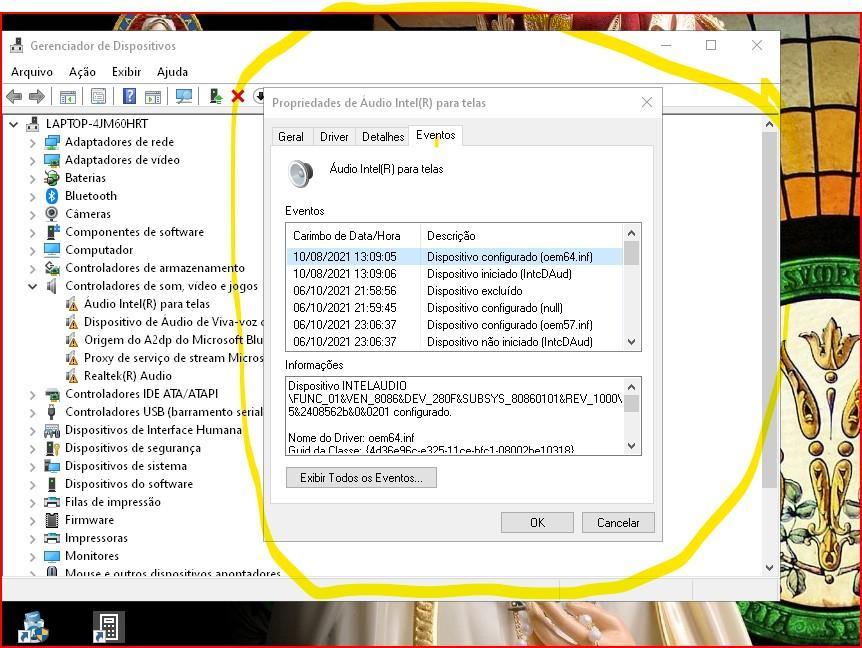862x648 pixels.
Task: Expand Dispositivos de sistema
Action: [32, 467]
